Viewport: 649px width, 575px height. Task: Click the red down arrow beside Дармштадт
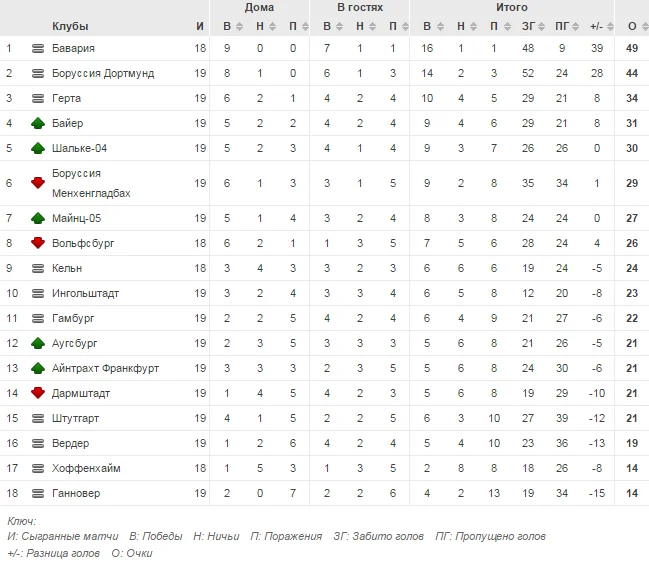click(38, 393)
